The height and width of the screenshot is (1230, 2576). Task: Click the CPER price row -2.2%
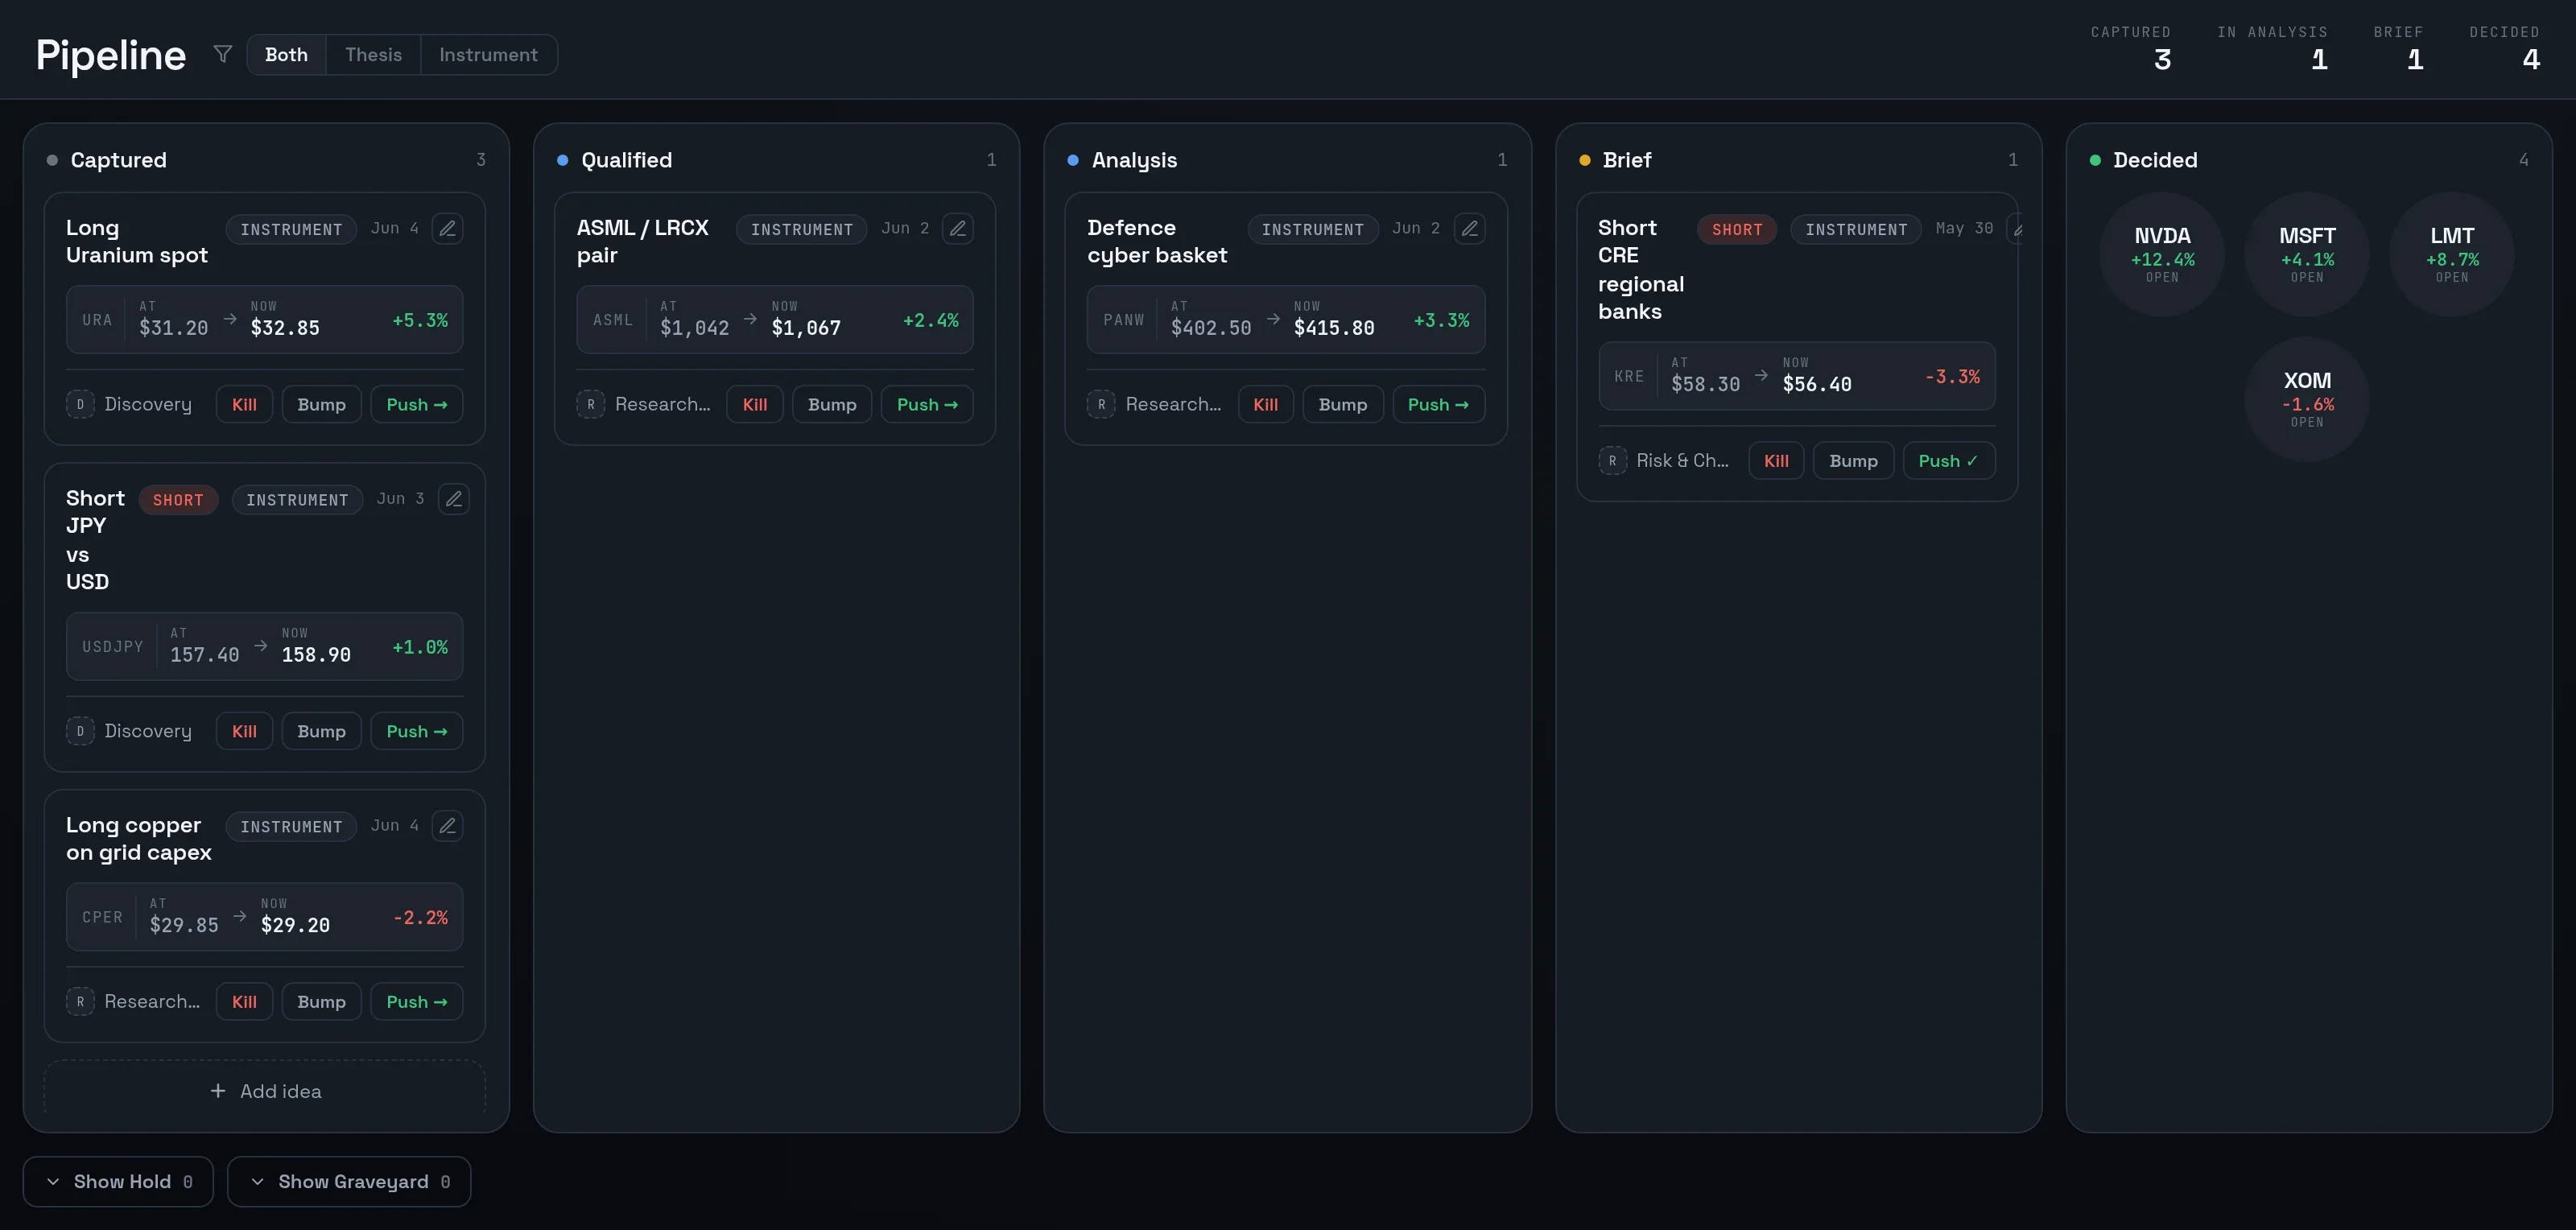pyautogui.click(x=265, y=917)
